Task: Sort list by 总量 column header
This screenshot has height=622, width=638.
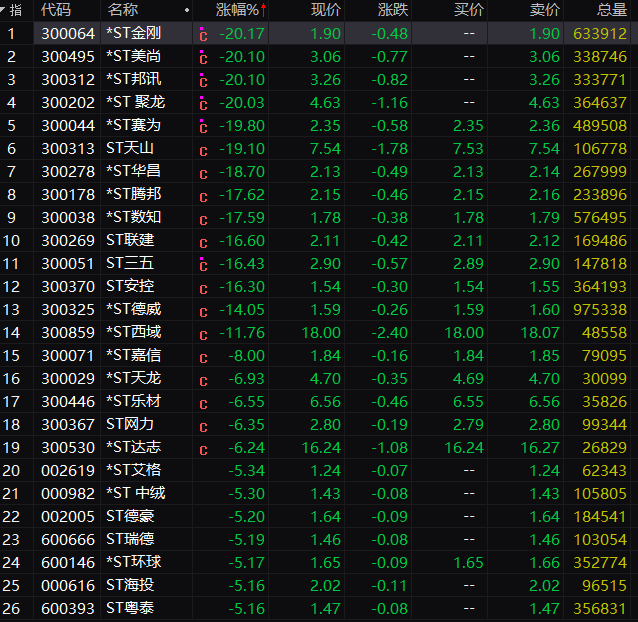Action: [611, 10]
